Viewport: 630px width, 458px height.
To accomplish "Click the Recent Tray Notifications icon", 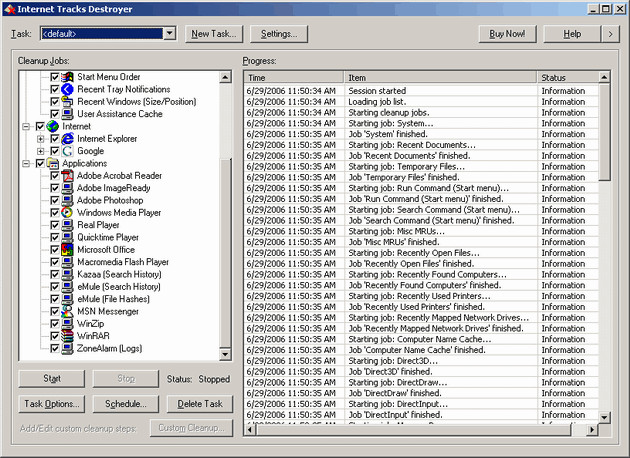I will tap(67, 89).
